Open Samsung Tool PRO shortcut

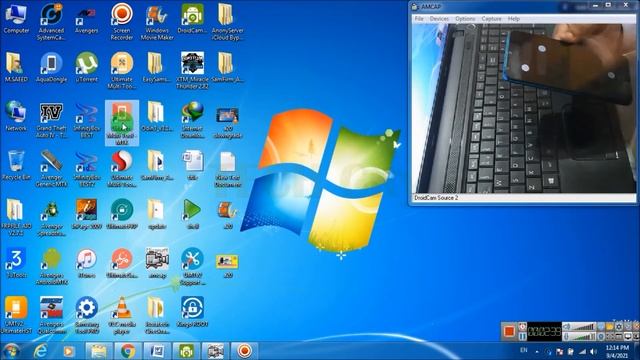(87, 316)
